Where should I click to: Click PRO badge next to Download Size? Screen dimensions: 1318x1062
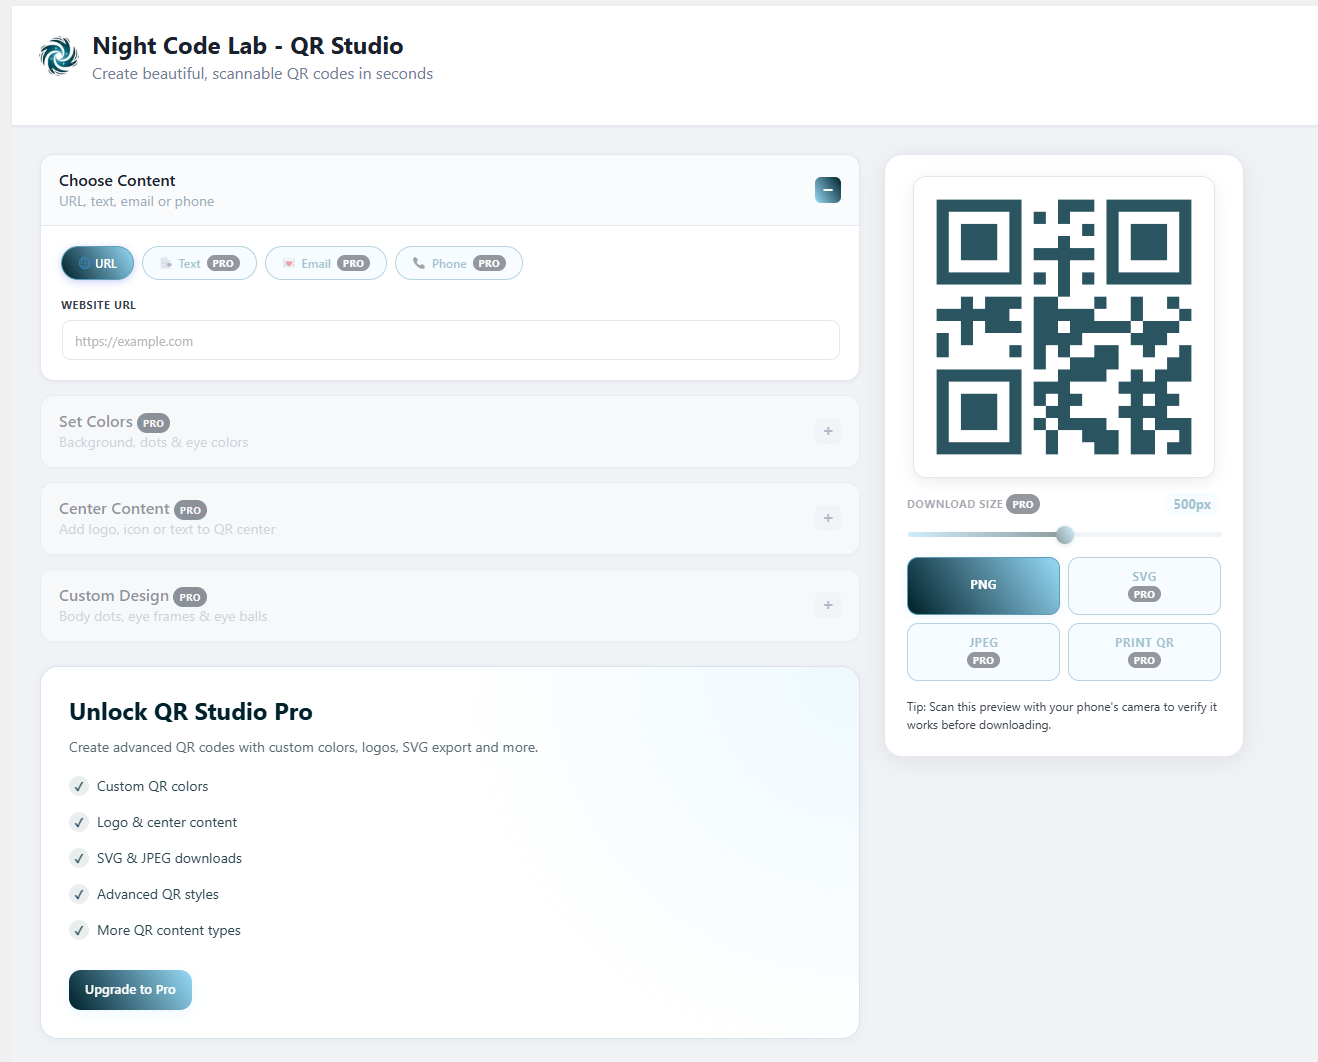click(x=1023, y=504)
